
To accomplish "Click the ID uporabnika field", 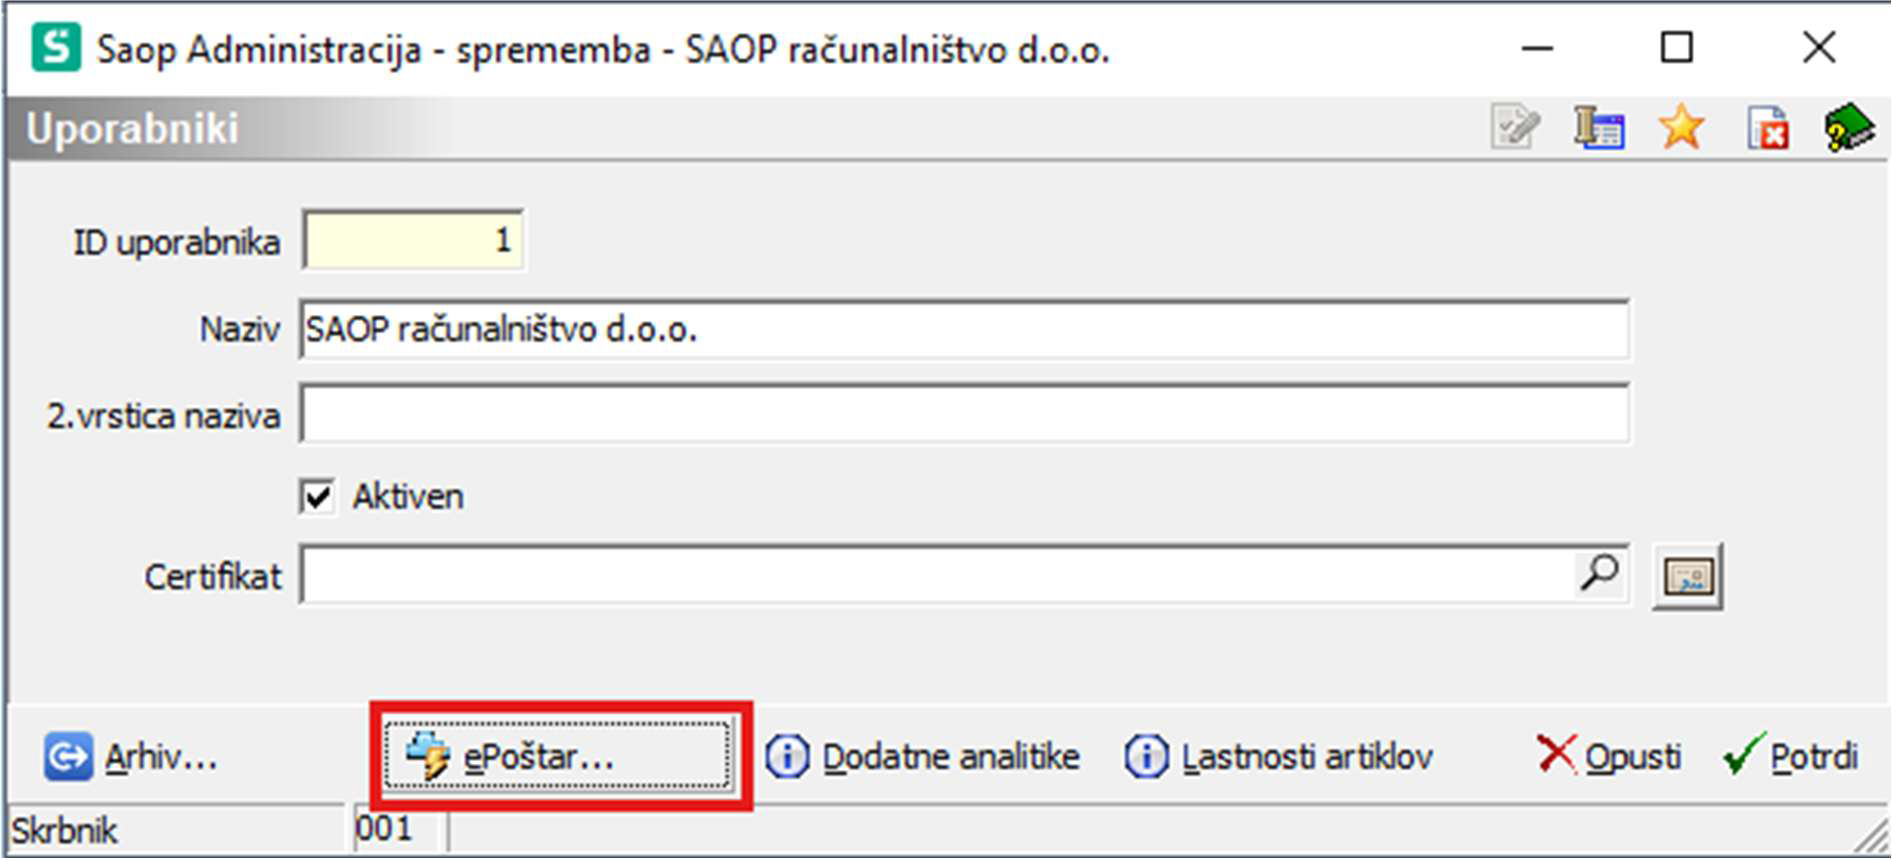I will pyautogui.click(x=413, y=240).
